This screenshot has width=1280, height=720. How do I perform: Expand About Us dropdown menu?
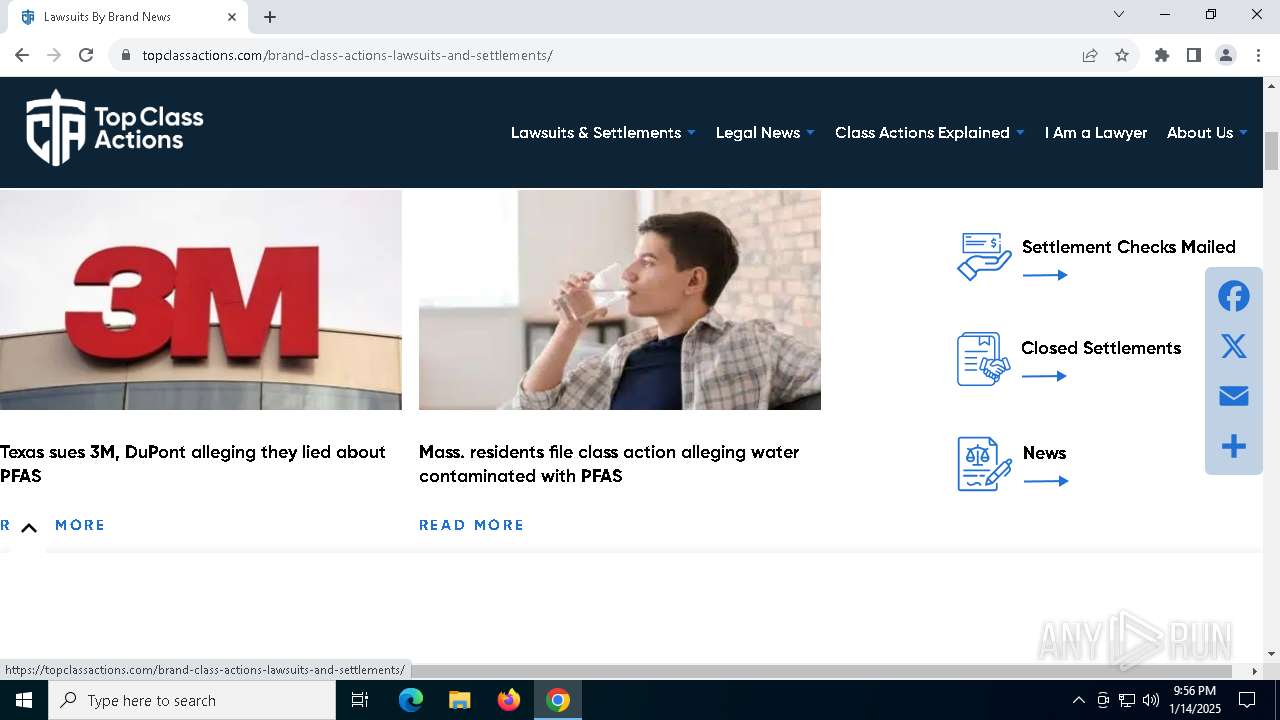[x=1207, y=133]
